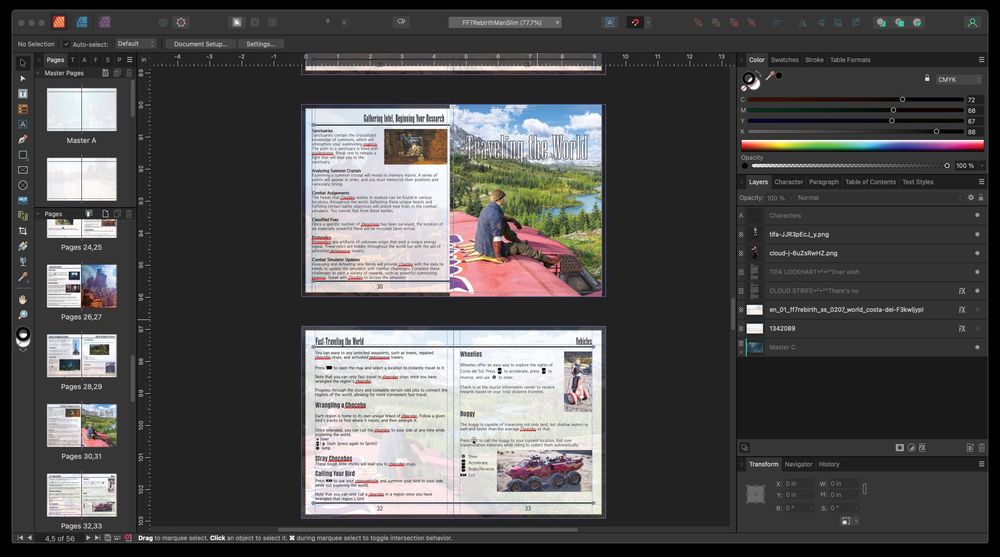Open the Table Formats tab
The width and height of the screenshot is (1000, 557).
coord(850,60)
